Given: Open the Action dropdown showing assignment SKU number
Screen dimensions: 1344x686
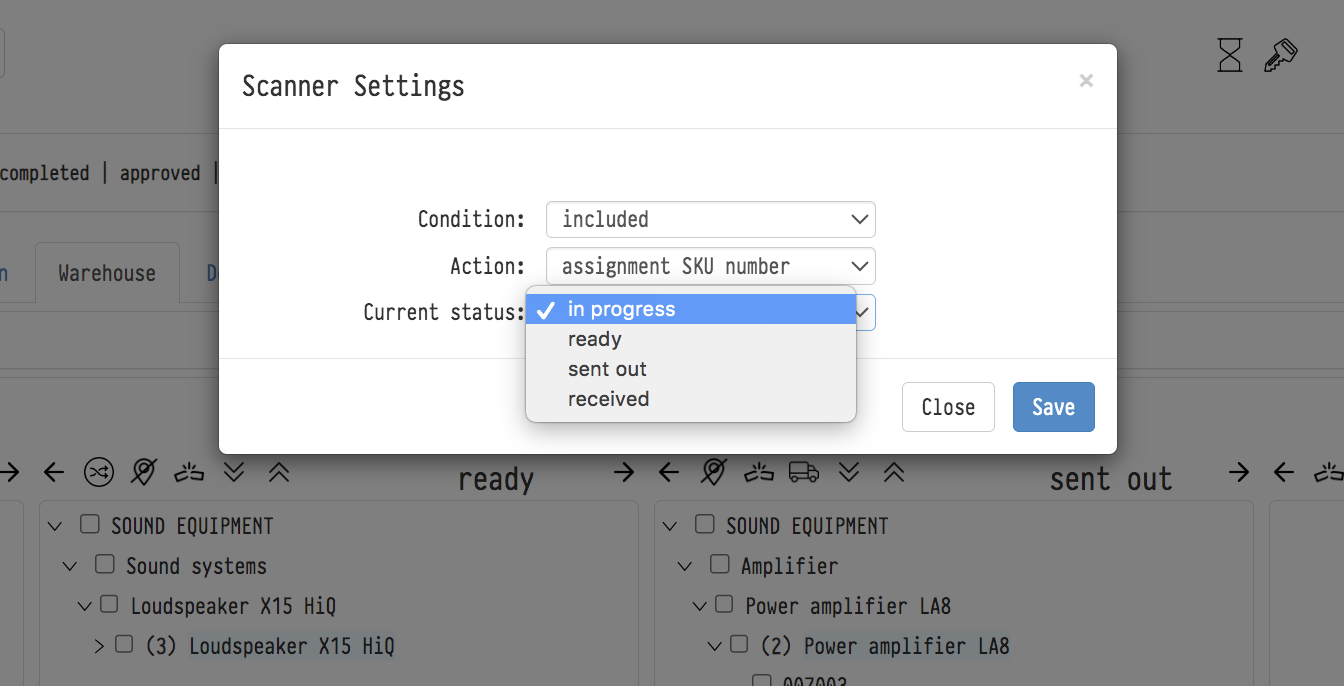Looking at the screenshot, I should pyautogui.click(x=710, y=266).
